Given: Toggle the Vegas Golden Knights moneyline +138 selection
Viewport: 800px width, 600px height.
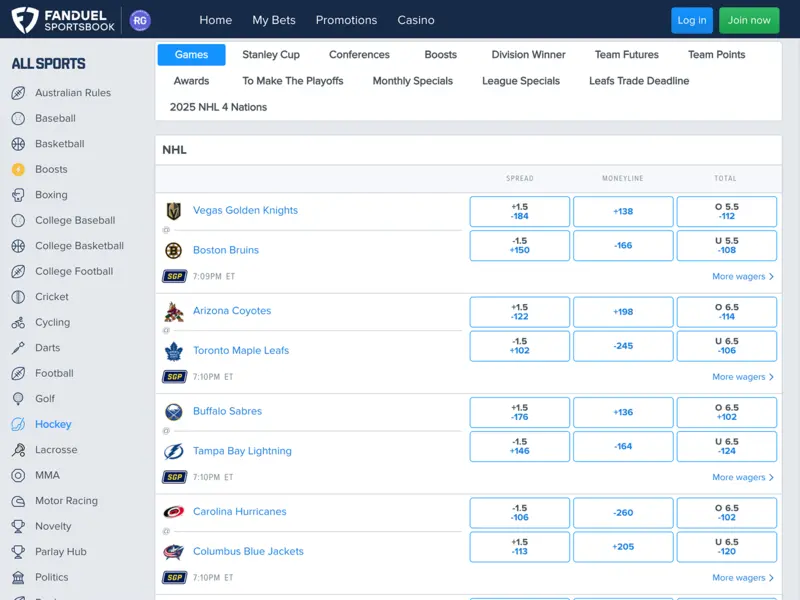Looking at the screenshot, I should click(x=623, y=211).
